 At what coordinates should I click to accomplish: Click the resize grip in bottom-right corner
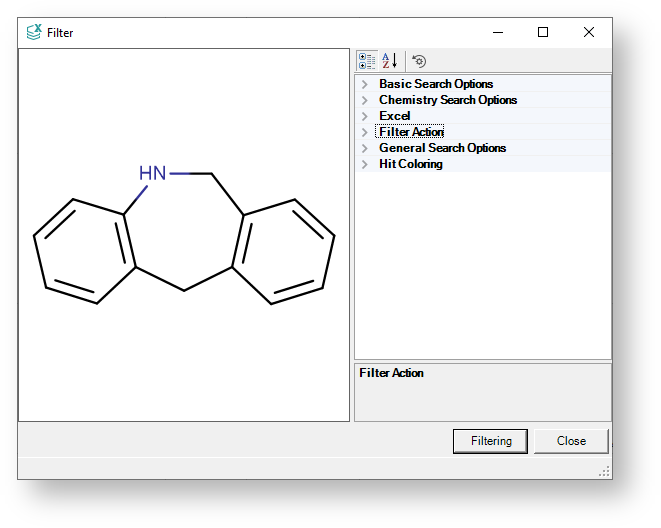[x=604, y=471]
